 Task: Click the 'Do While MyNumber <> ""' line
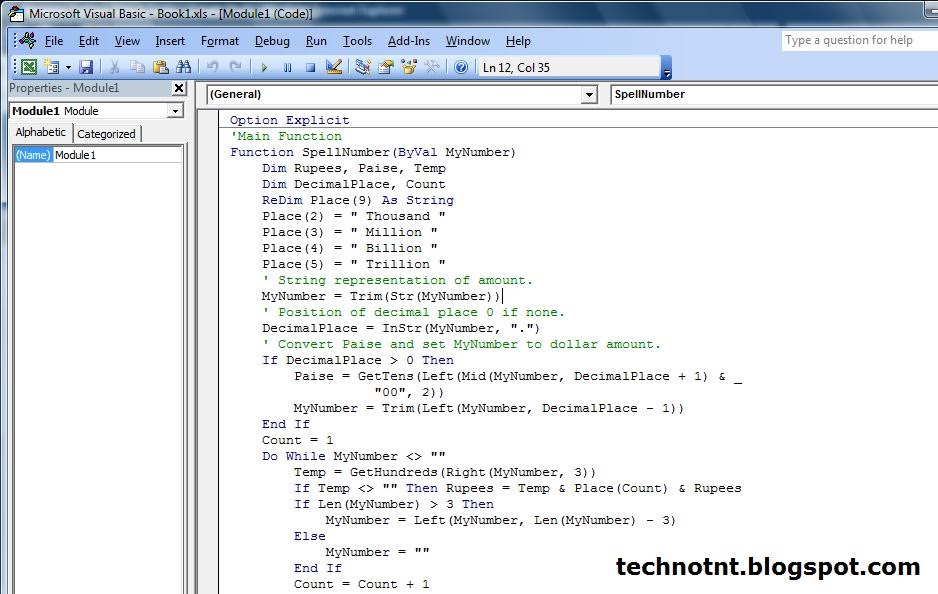354,456
